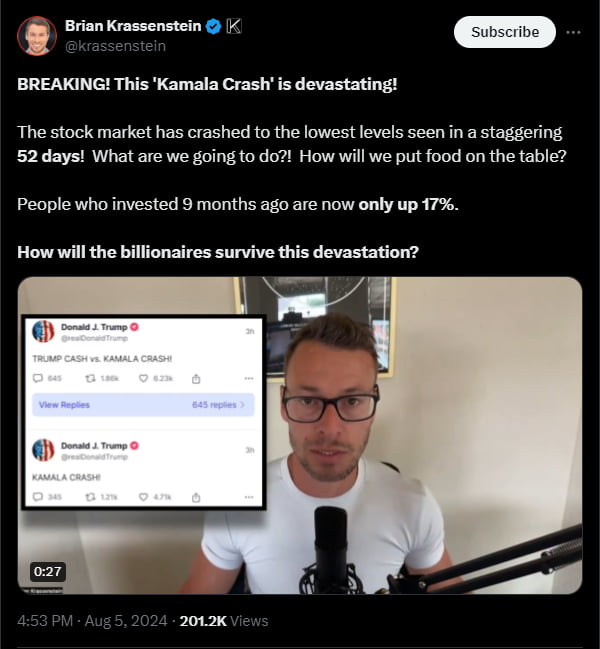This screenshot has height=649, width=600.
Task: Click the heart icon showing 4.71k
Action: tap(143, 497)
